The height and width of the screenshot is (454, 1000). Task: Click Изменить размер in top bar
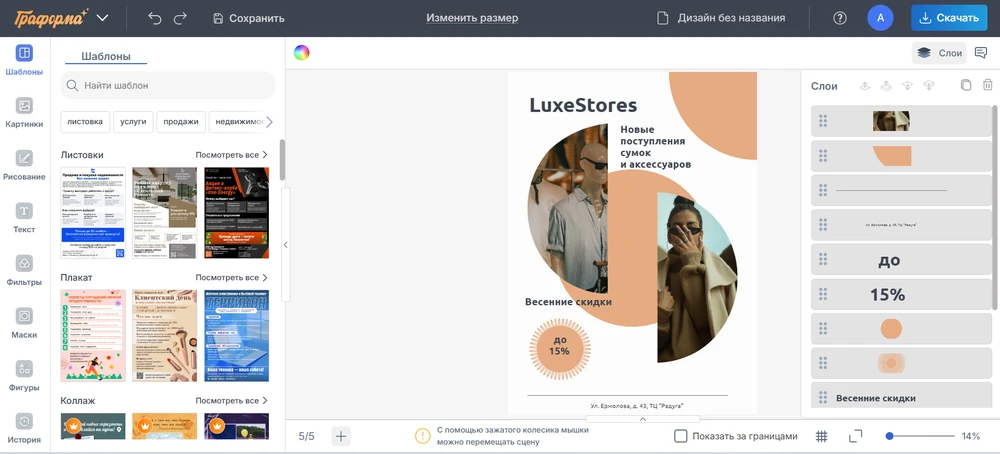pos(472,18)
